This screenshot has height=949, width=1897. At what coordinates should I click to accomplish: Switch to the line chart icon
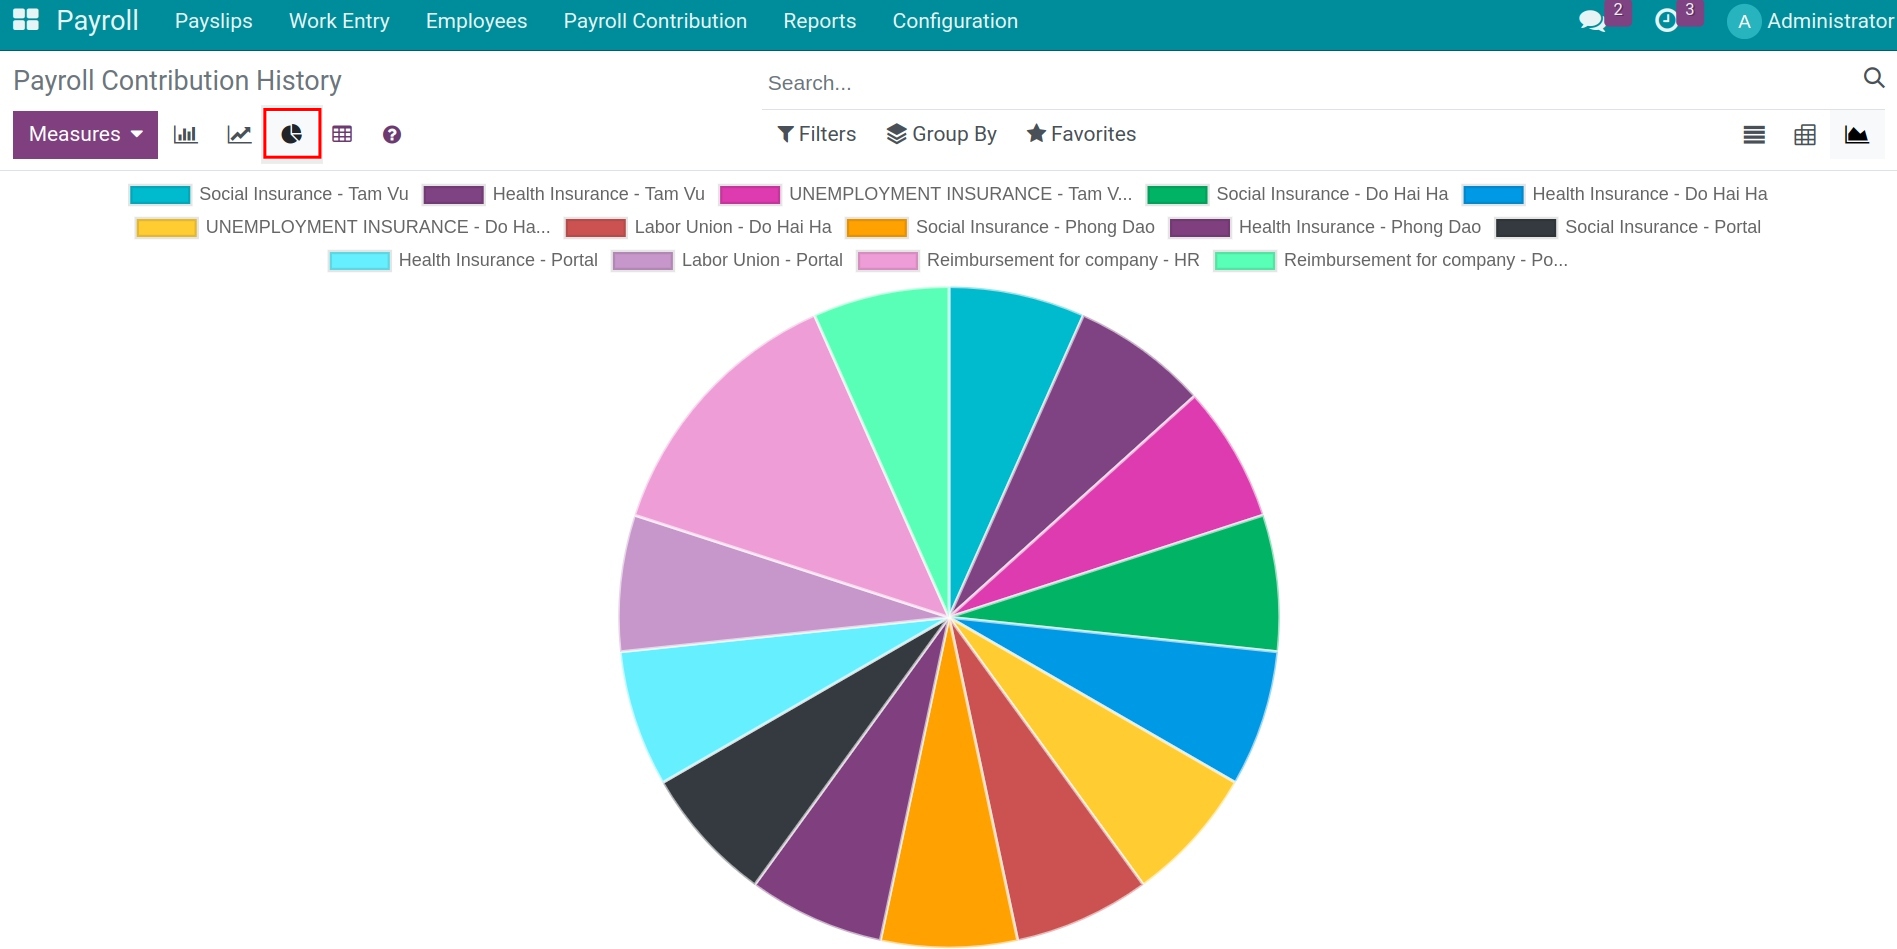pyautogui.click(x=238, y=134)
